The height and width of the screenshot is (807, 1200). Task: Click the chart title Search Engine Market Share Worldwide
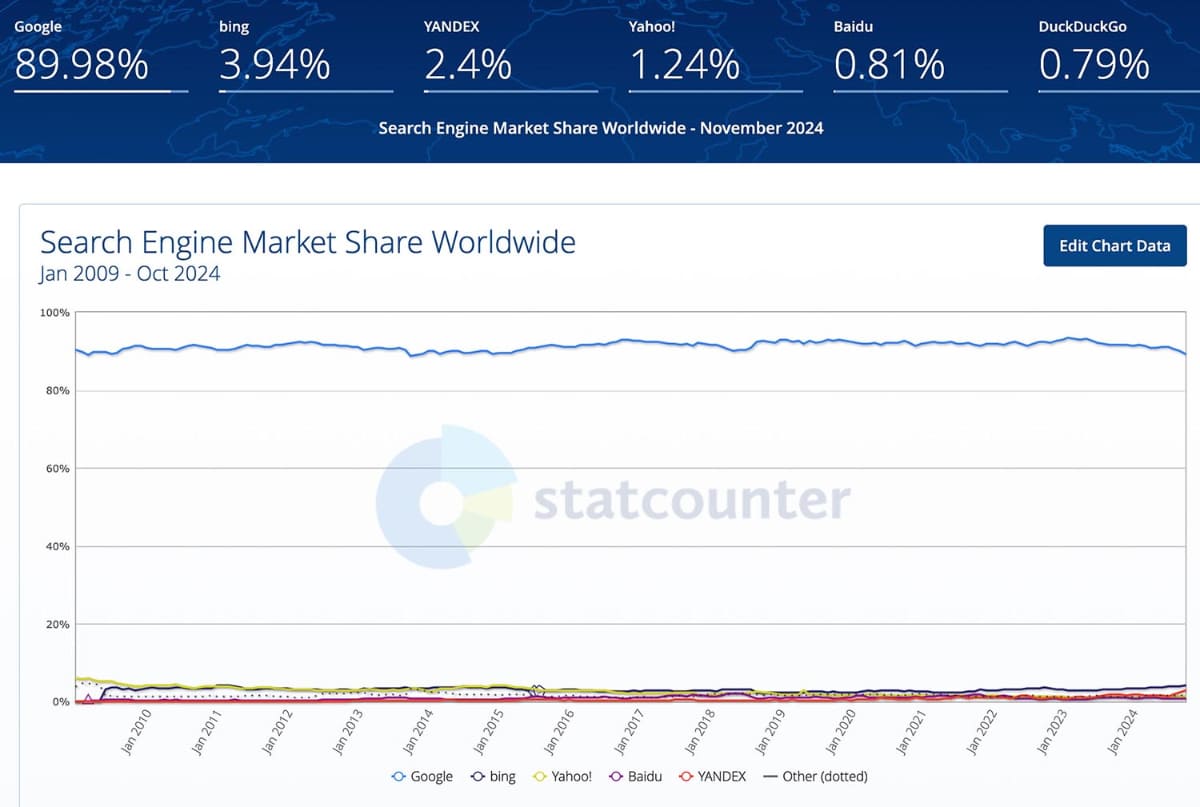coord(307,242)
